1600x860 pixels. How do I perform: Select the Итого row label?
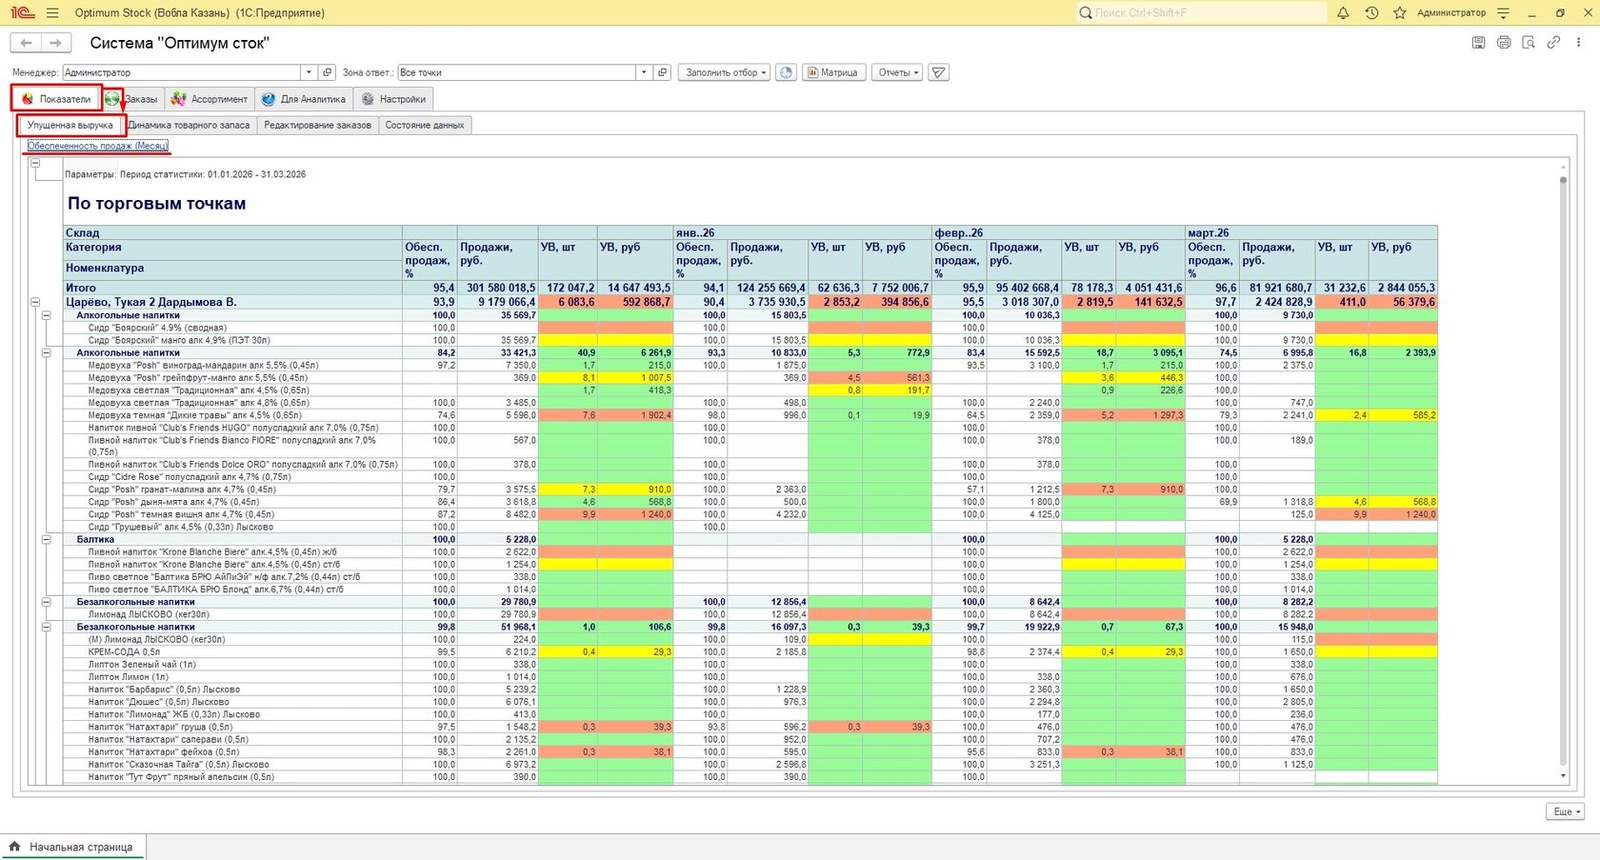81,288
